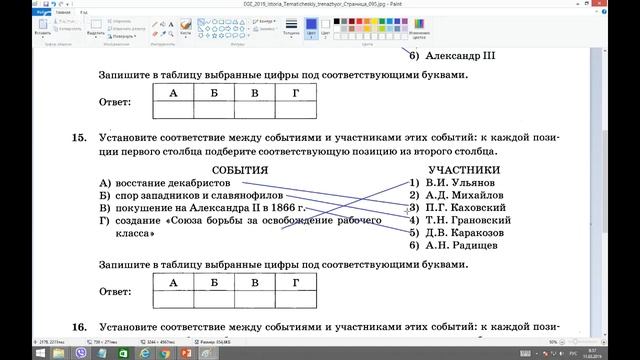Pick the yellow color swatch
640x360 pixels.
point(374,21)
